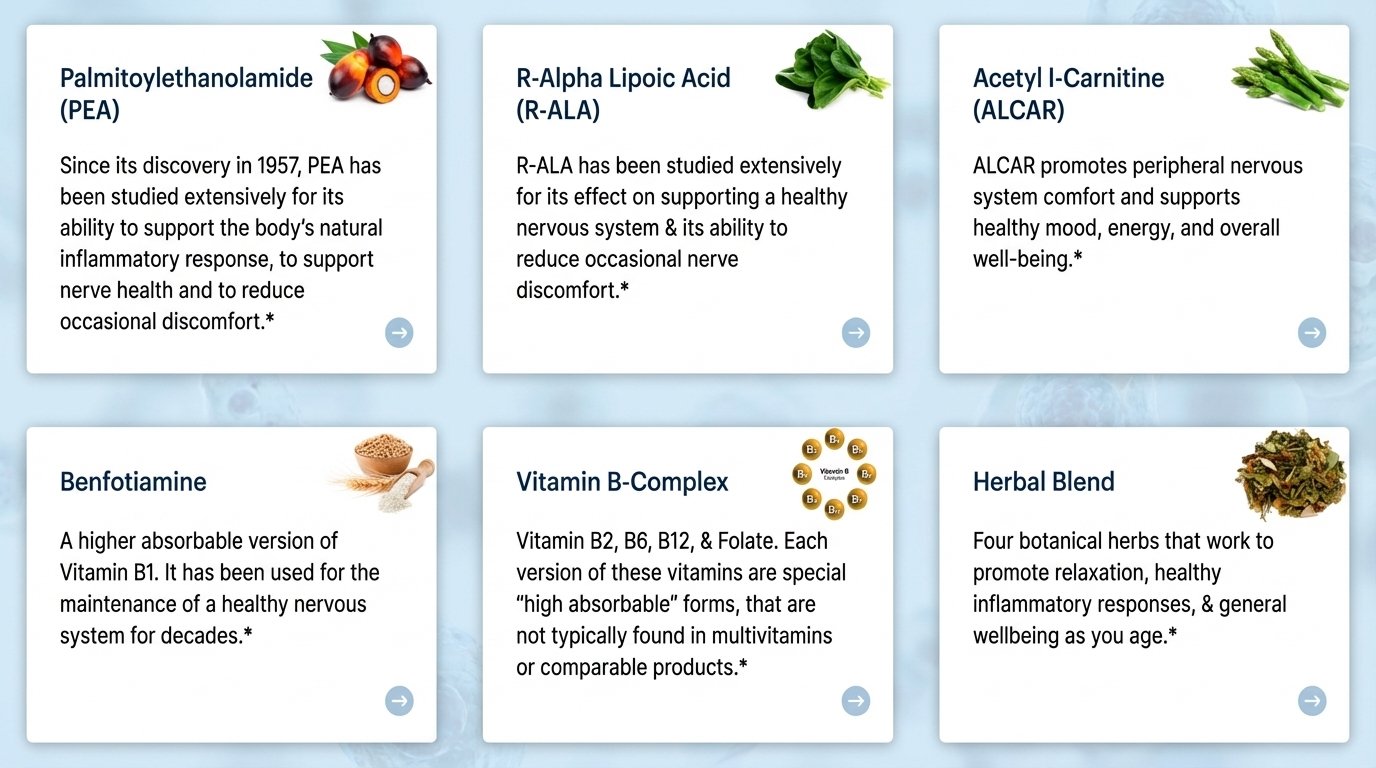
Task: Open the Benfotiamine card arrow icon
Action: click(399, 701)
